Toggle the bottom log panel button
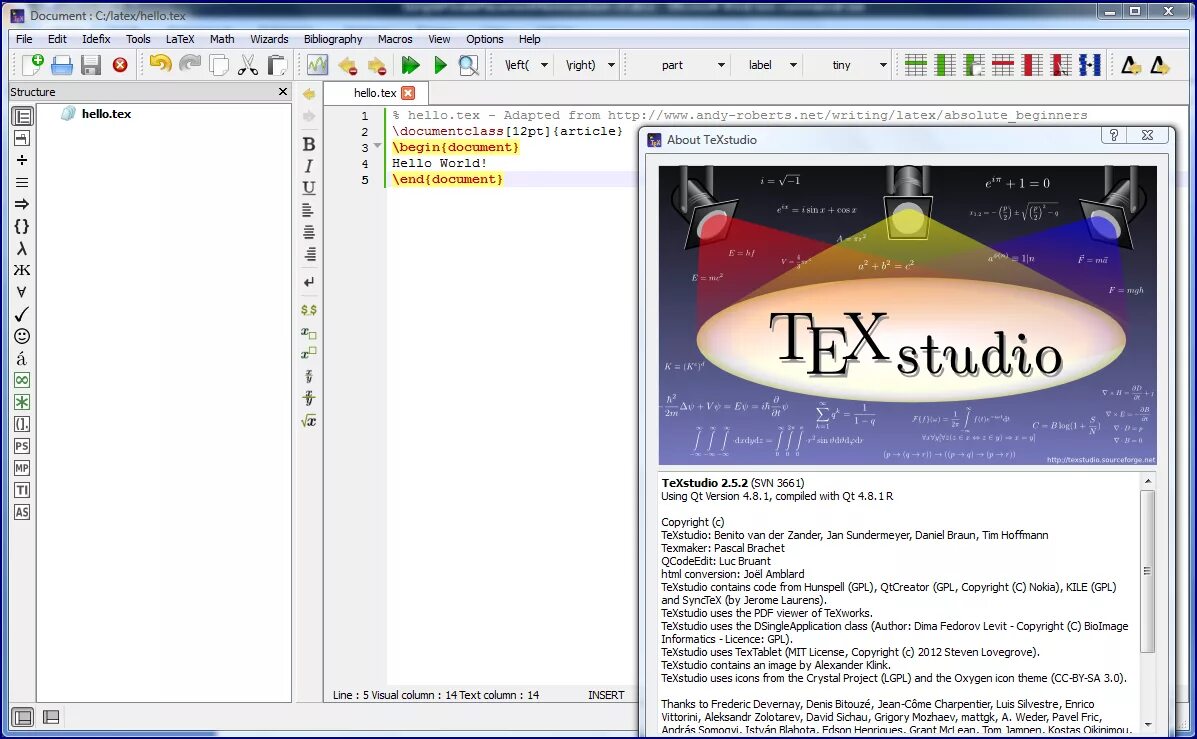The image size is (1197, 739). [x=51, y=717]
